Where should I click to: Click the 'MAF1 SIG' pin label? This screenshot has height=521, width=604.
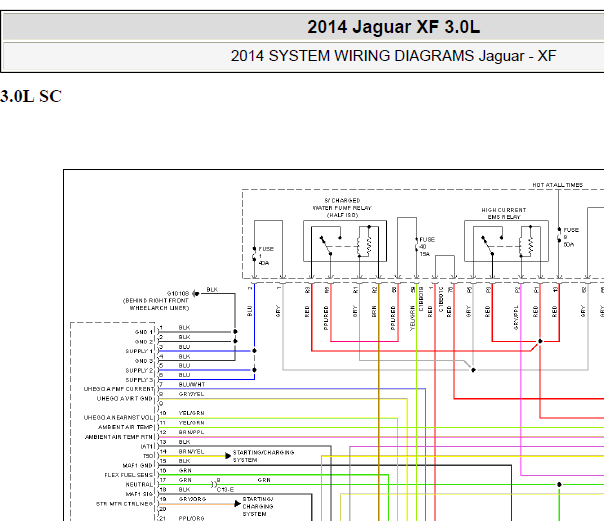pos(139,494)
